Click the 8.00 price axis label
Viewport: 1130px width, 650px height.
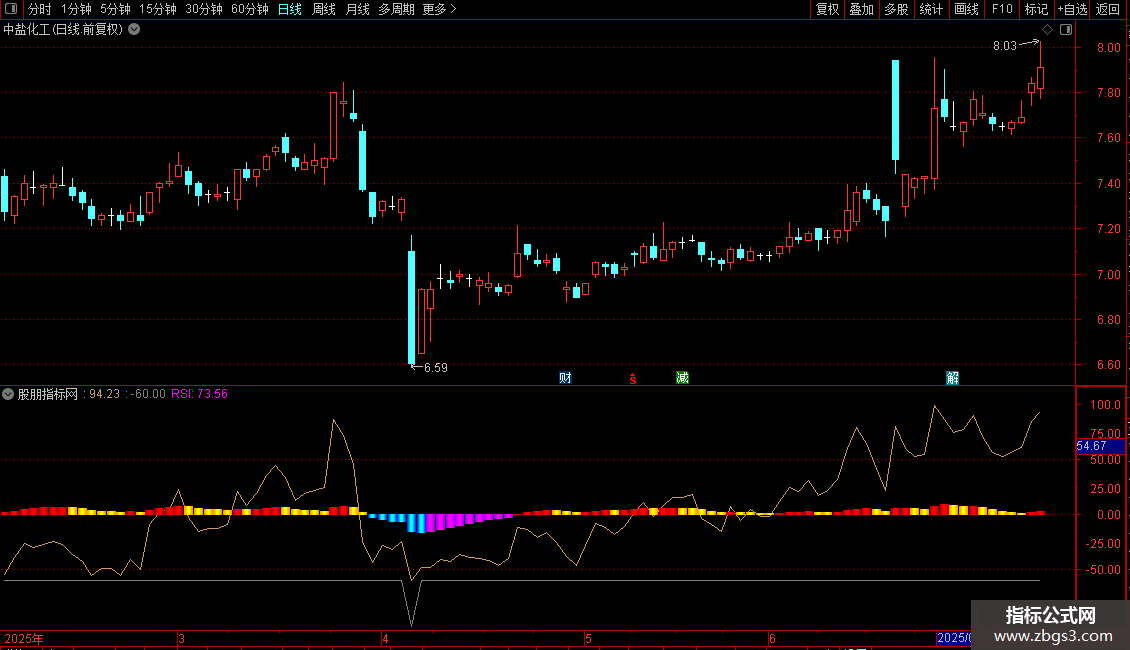(x=1108, y=48)
